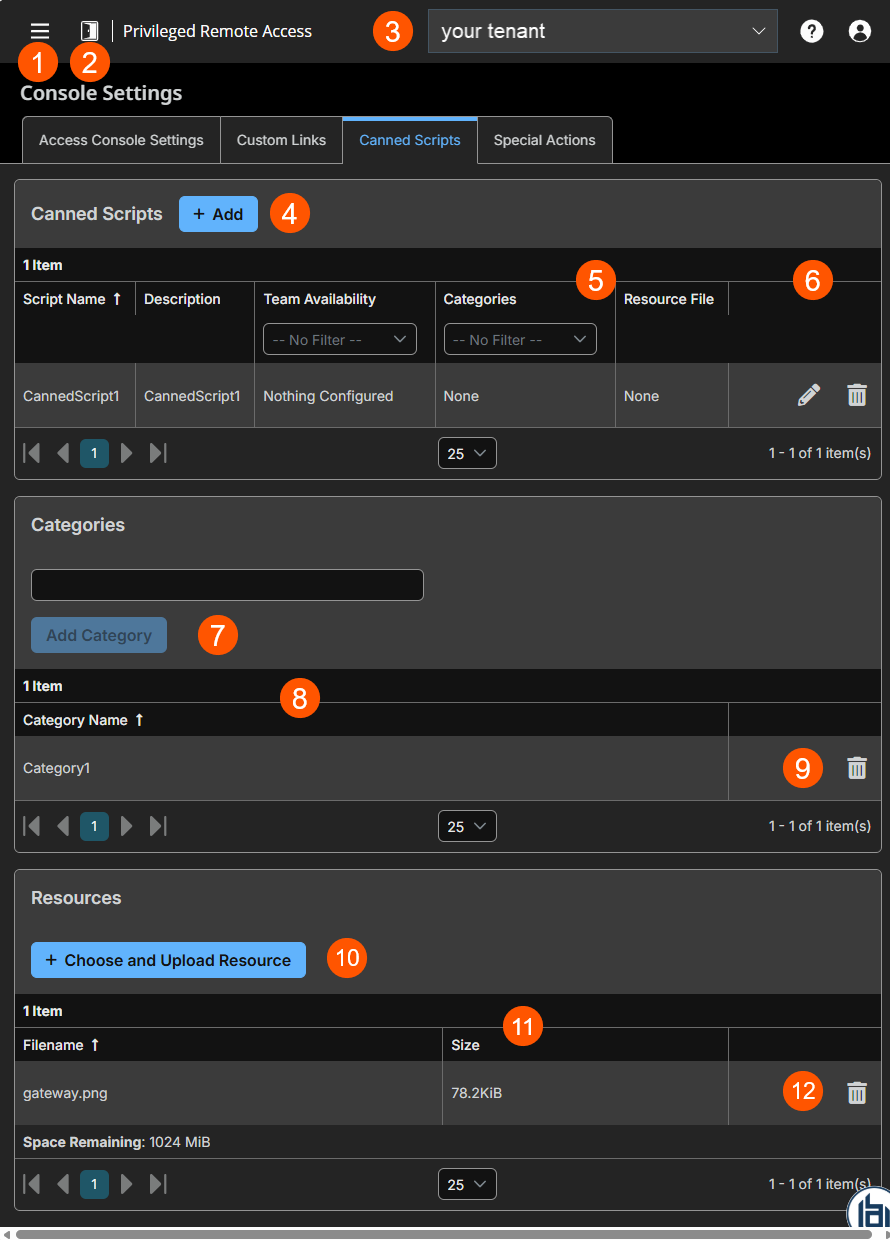Screen dimensions: 890x1240
Task: Click inside the new category name field
Action: tap(226, 585)
